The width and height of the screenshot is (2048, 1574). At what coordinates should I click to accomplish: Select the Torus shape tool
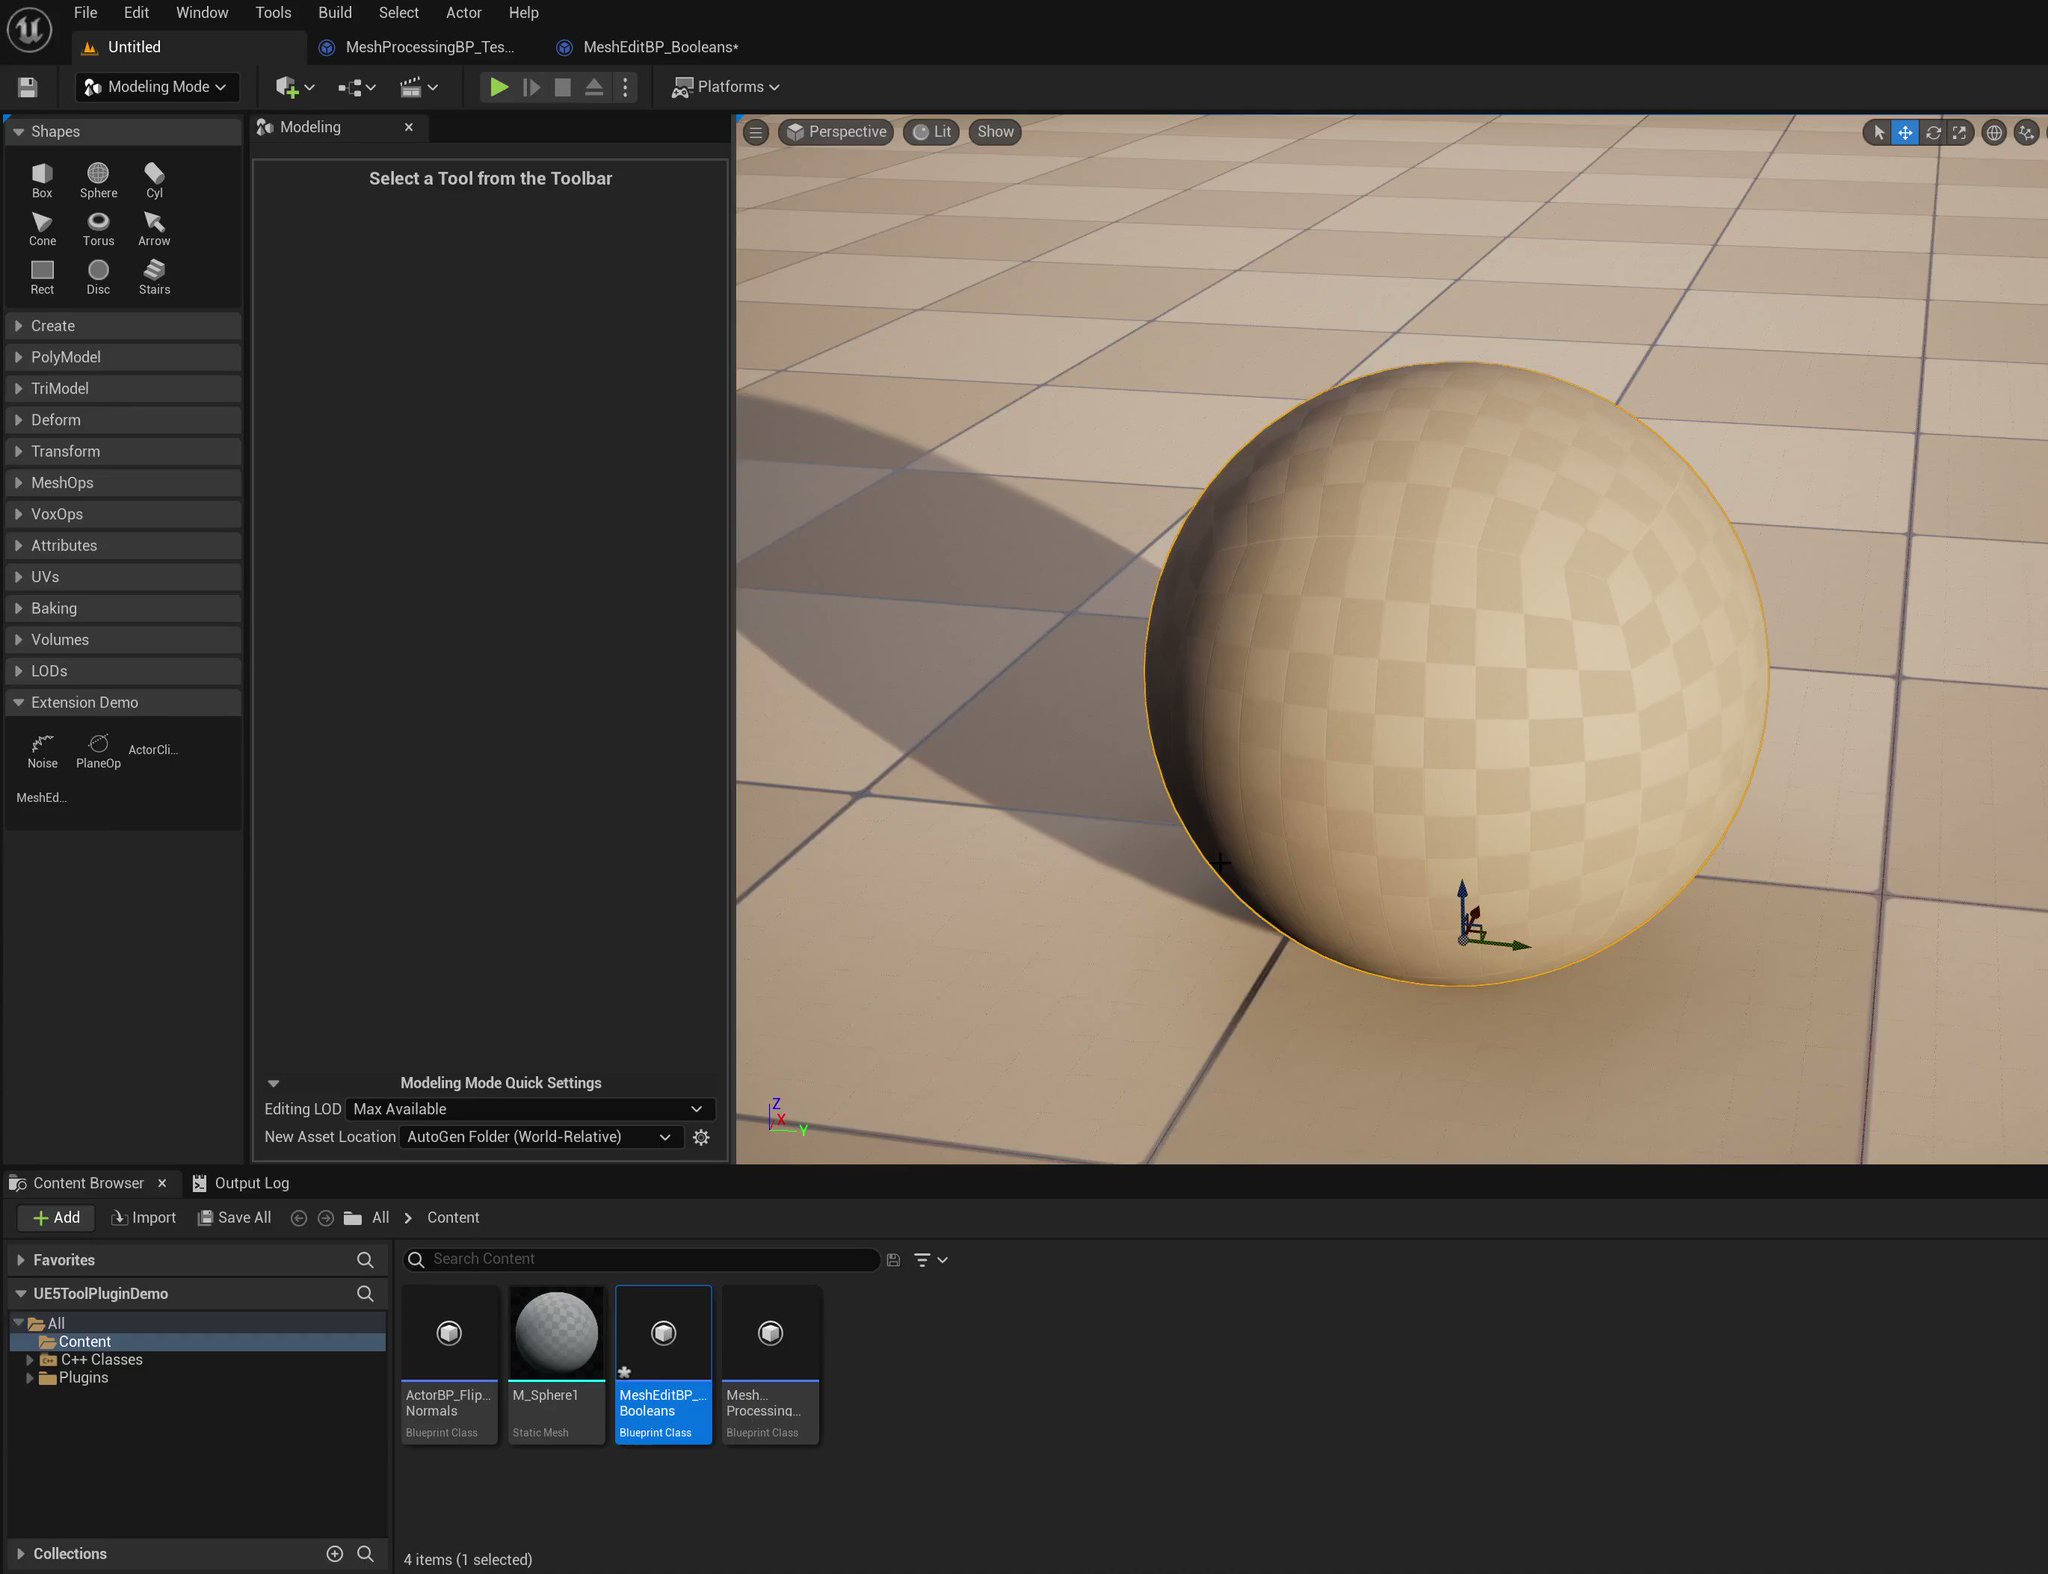click(x=98, y=223)
